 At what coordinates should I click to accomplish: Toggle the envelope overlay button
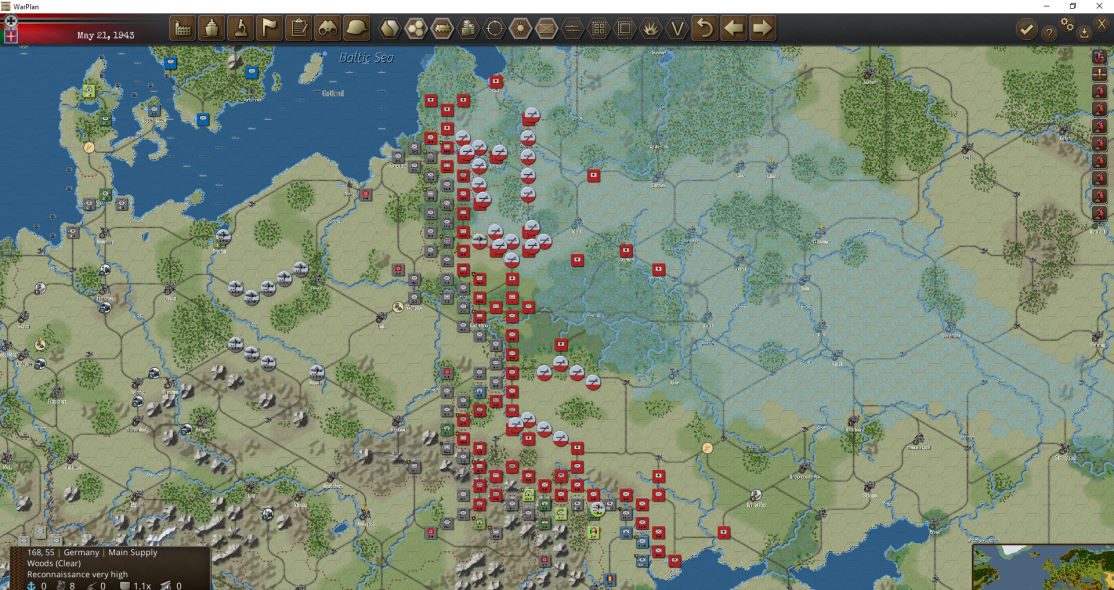click(x=546, y=29)
